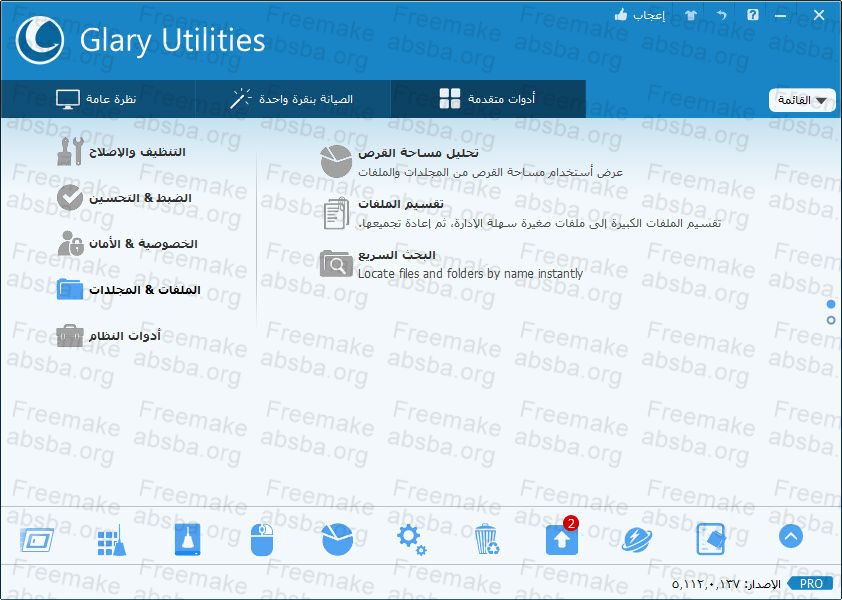Click the folder magnifier Quick Search icon
Screen dimensions: 842x600
[336, 264]
